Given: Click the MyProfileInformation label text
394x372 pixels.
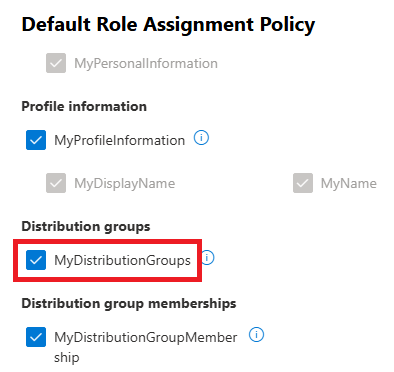Looking at the screenshot, I should coord(119,140).
